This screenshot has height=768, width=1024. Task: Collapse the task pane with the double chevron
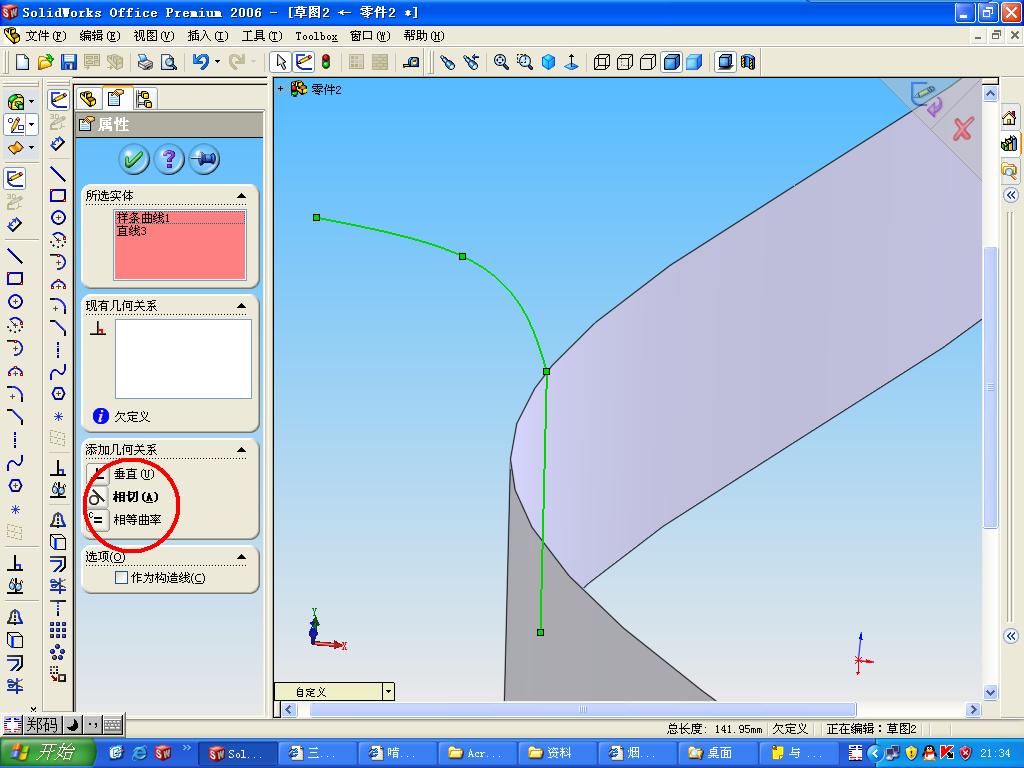click(x=1010, y=195)
